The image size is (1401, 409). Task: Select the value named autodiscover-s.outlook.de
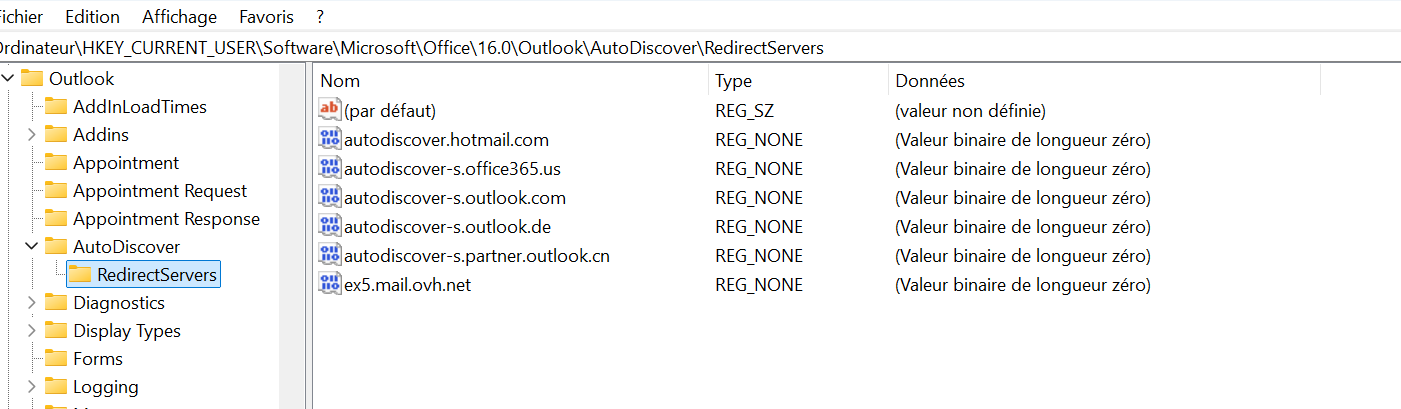pyautogui.click(x=447, y=226)
